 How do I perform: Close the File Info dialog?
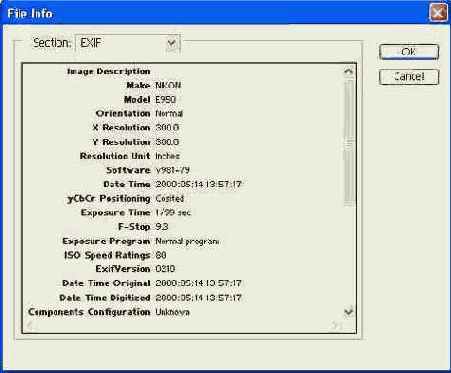(x=438, y=13)
